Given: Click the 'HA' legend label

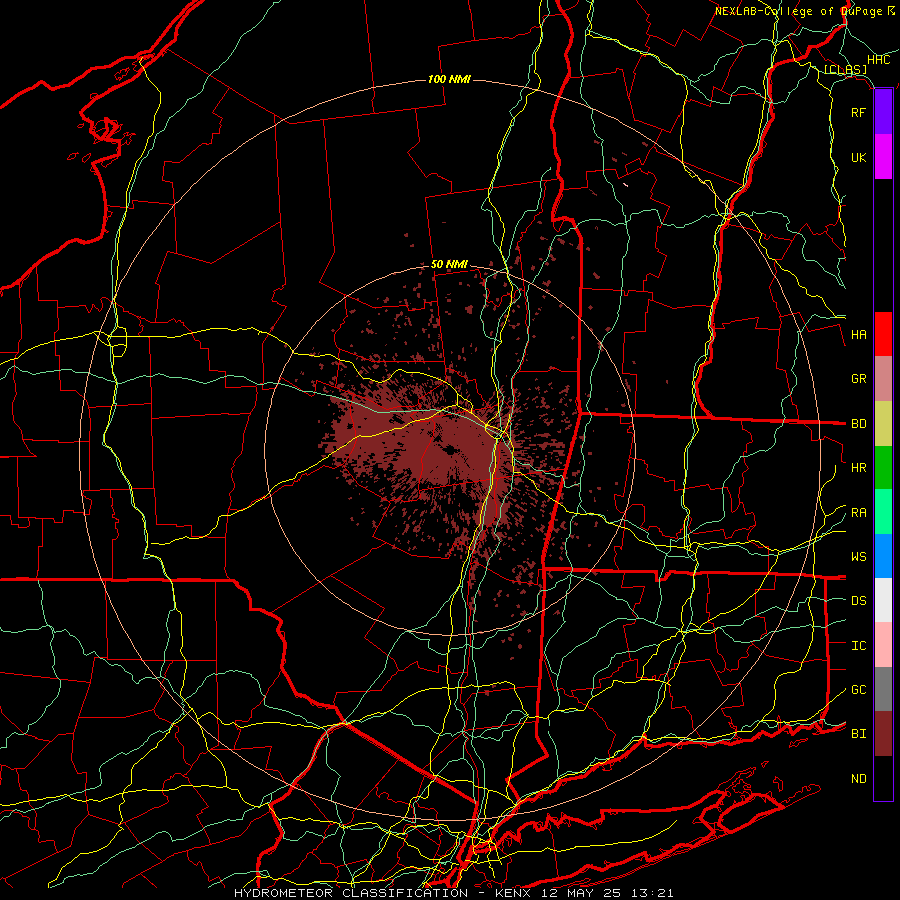Looking at the screenshot, I should pyautogui.click(x=858, y=335).
